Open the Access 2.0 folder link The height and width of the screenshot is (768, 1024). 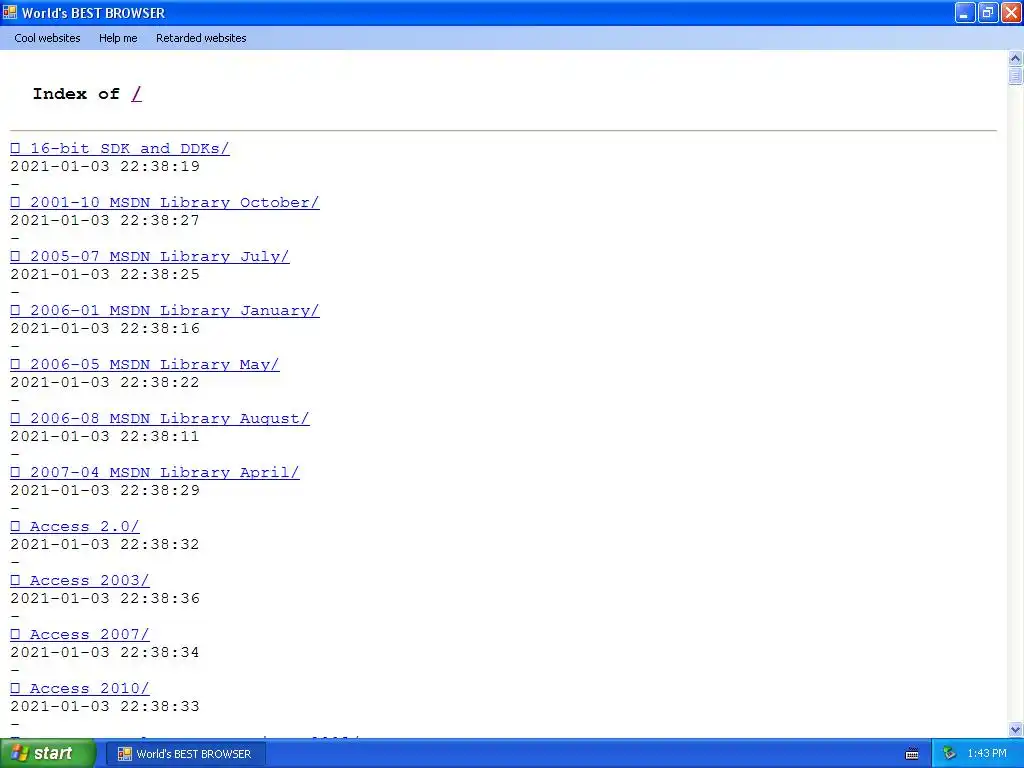tap(75, 526)
